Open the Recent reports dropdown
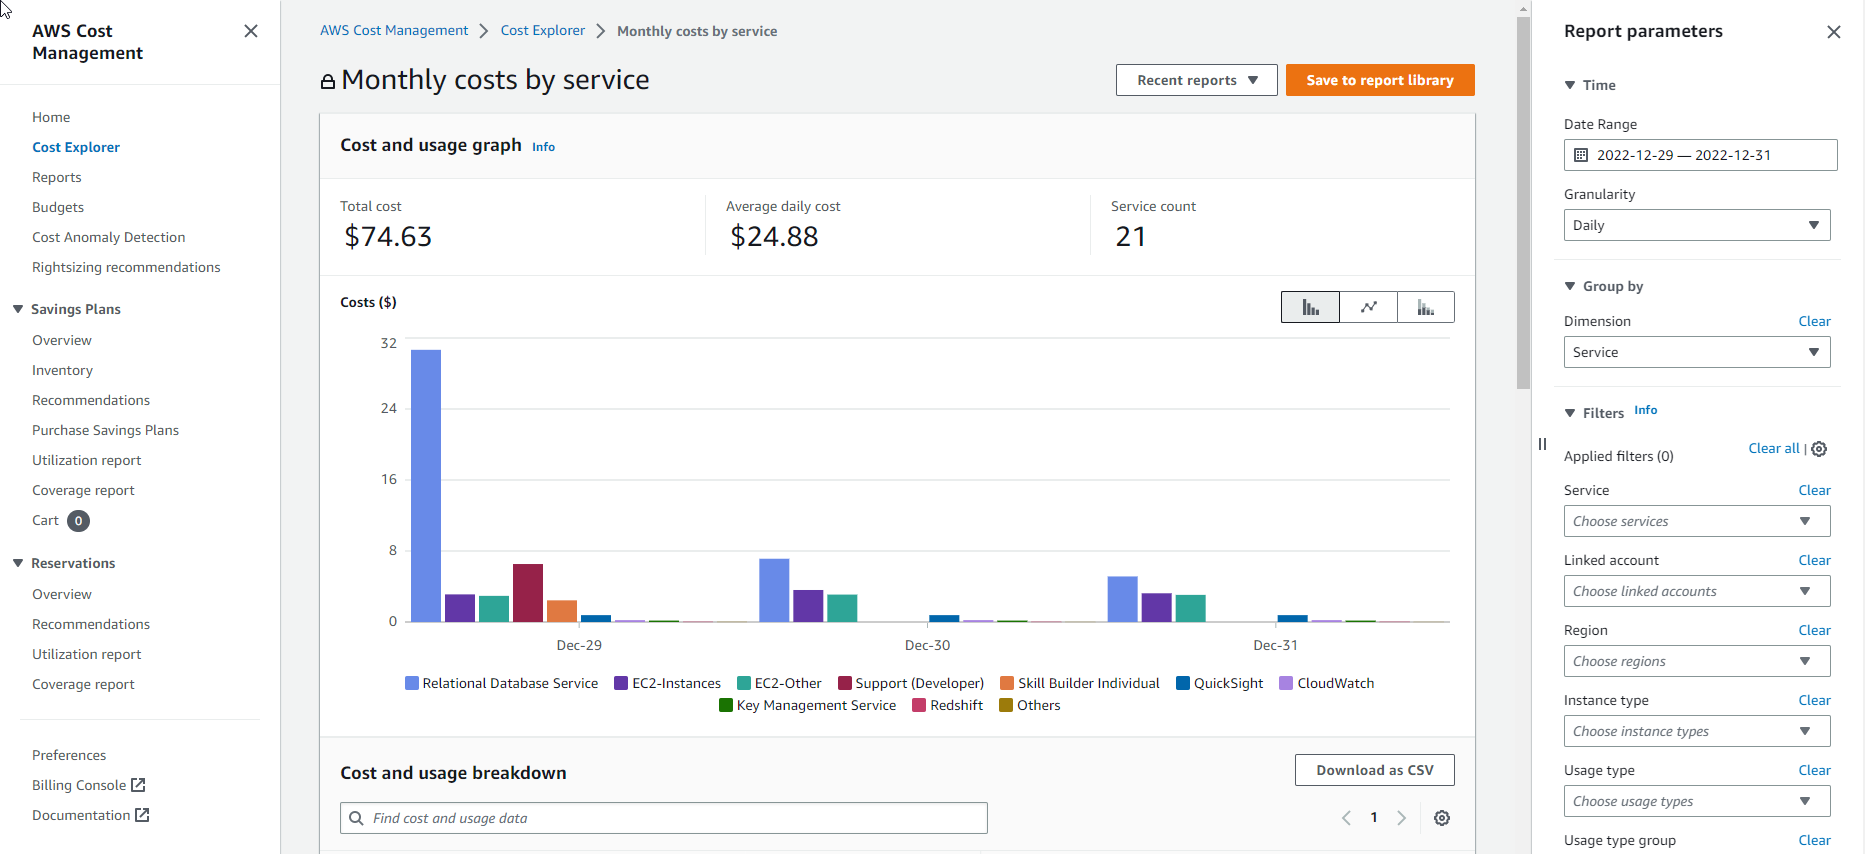The height and width of the screenshot is (854, 1865). click(x=1196, y=80)
